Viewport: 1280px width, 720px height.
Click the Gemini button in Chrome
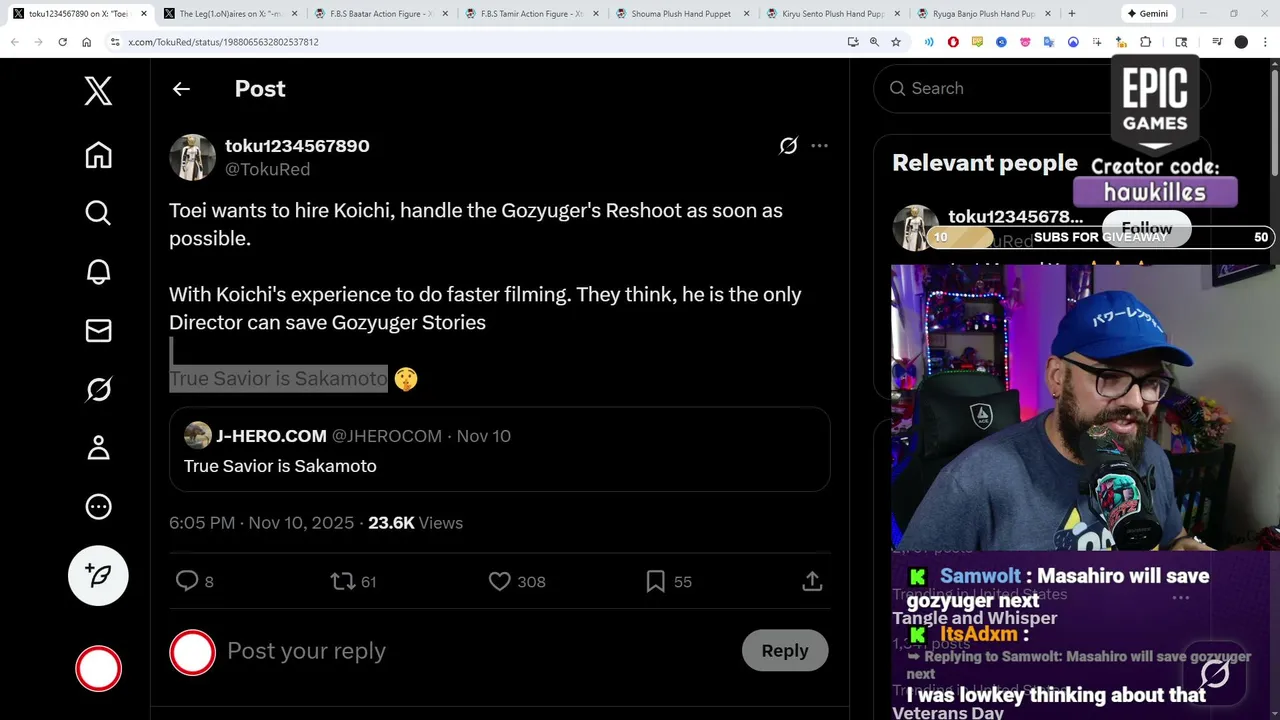pyautogui.click(x=1147, y=14)
